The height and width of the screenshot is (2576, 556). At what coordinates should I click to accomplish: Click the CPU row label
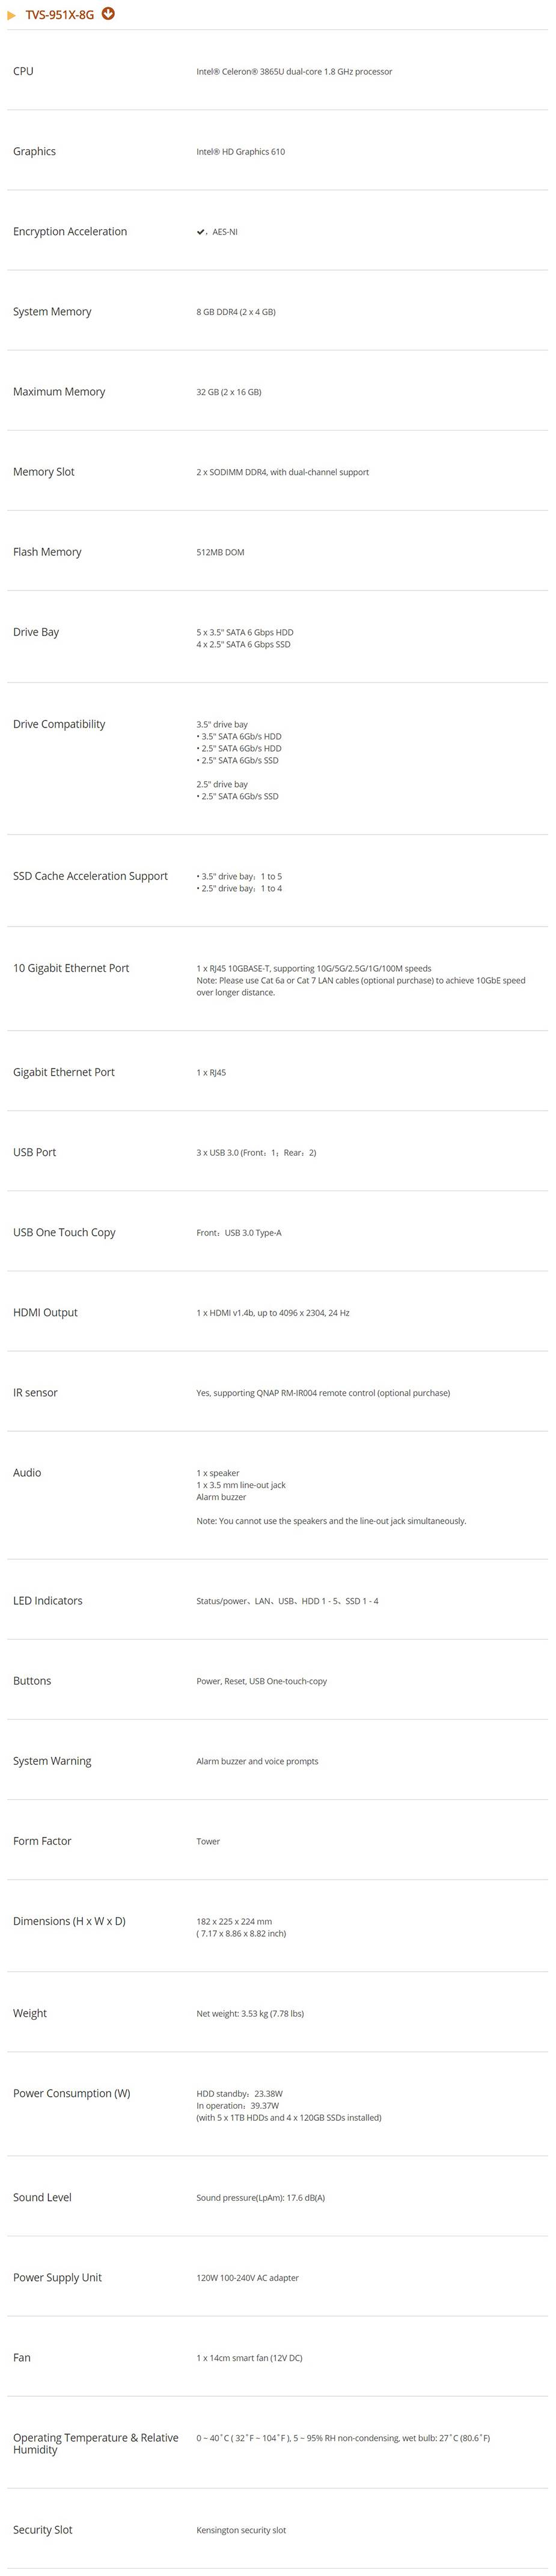[23, 72]
